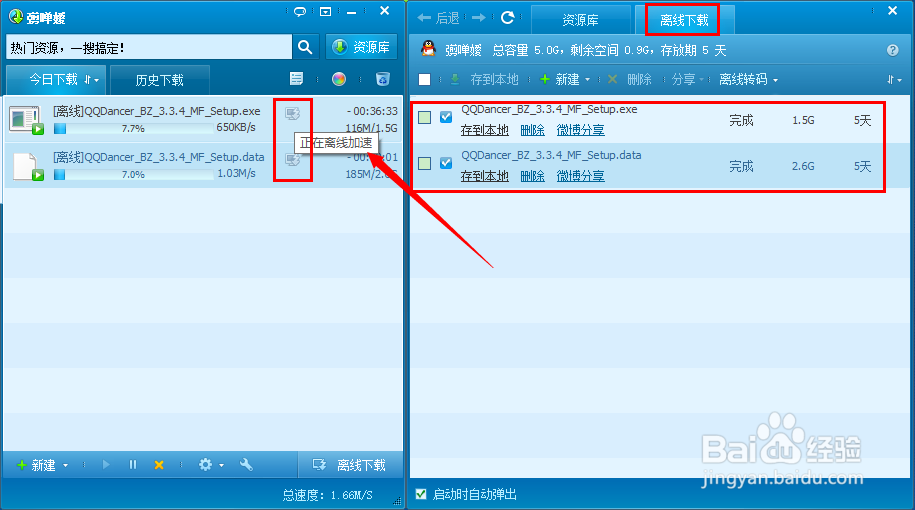Screen dimensions: 915x510
Task: Click the offline acceleration icon for Setup.data
Action: tap(292, 159)
